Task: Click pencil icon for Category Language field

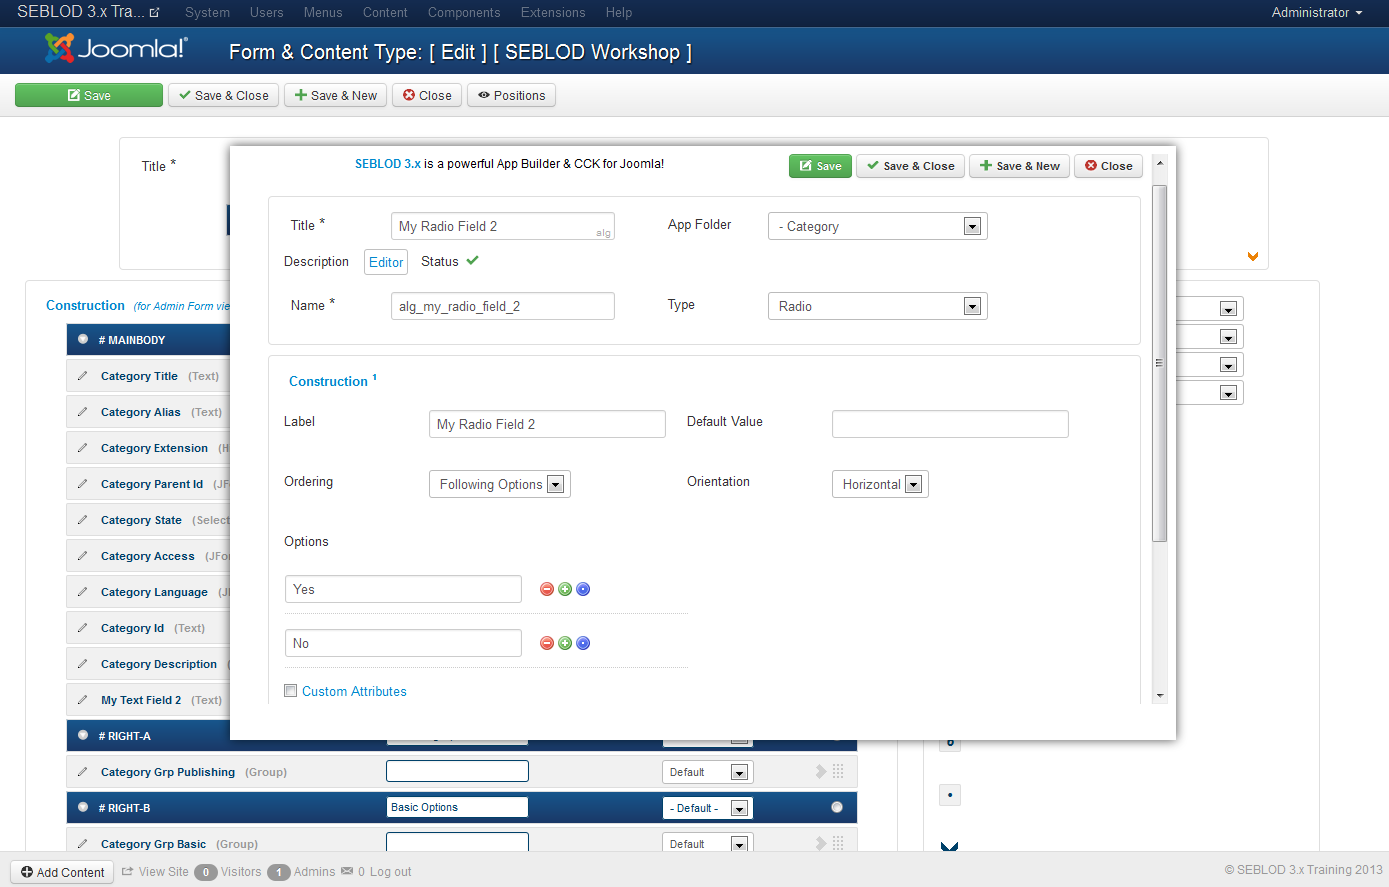Action: (82, 592)
